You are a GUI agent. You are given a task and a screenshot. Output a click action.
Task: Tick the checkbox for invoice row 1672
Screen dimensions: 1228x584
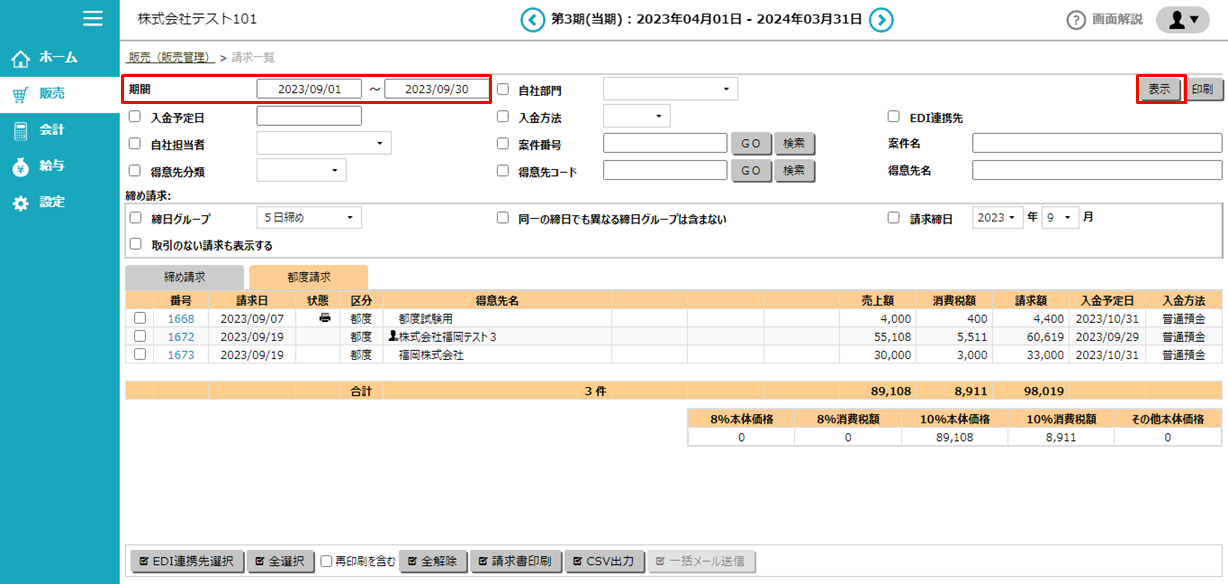pyautogui.click(x=140, y=337)
